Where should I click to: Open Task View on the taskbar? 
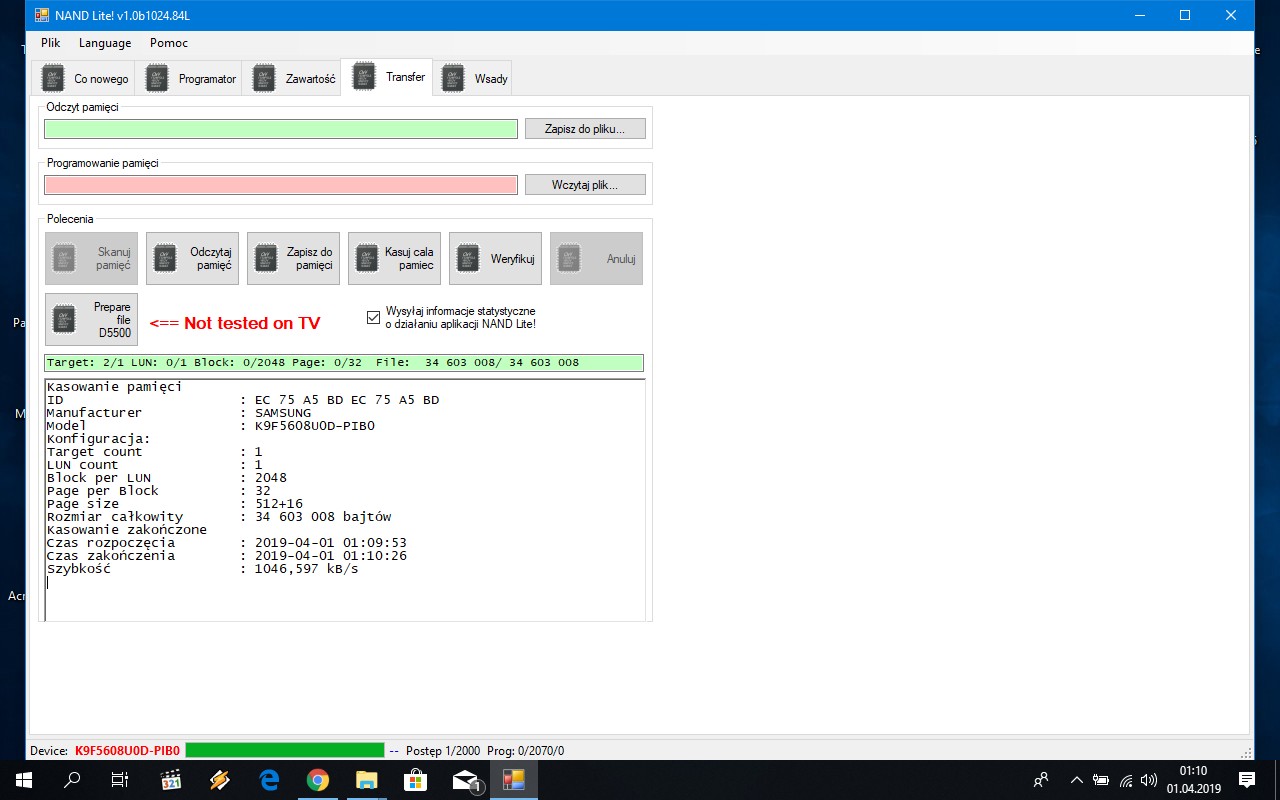(120, 780)
